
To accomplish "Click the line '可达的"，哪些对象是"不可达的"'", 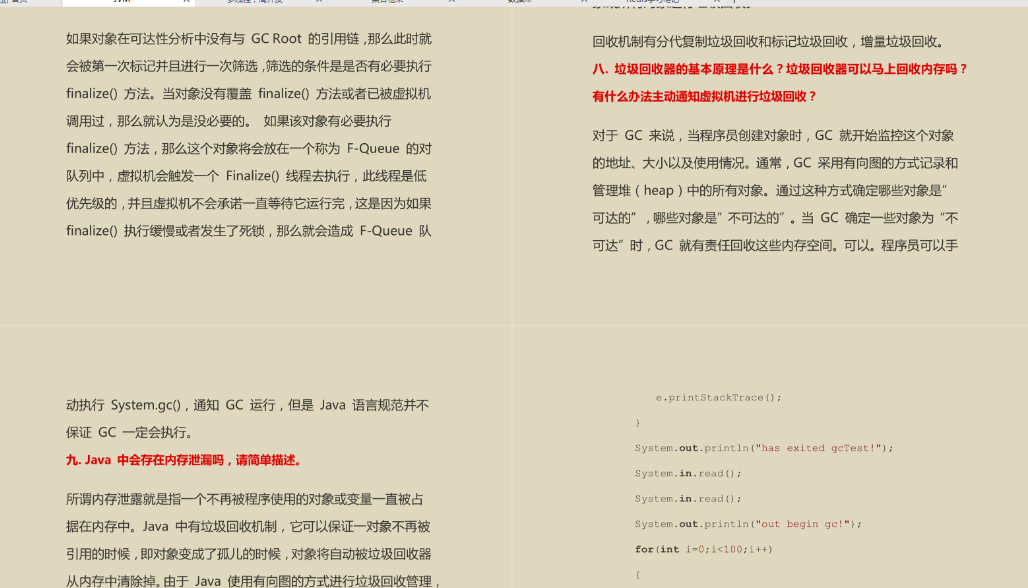I will pos(775,218).
